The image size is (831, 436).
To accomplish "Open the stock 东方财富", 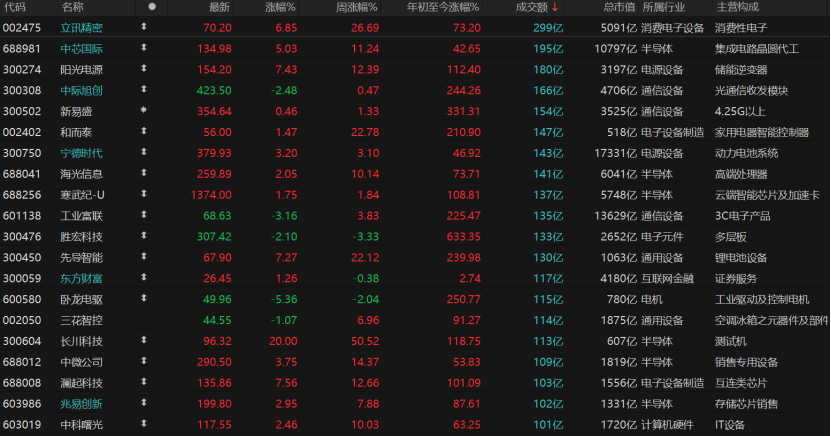I will pyautogui.click(x=81, y=279).
